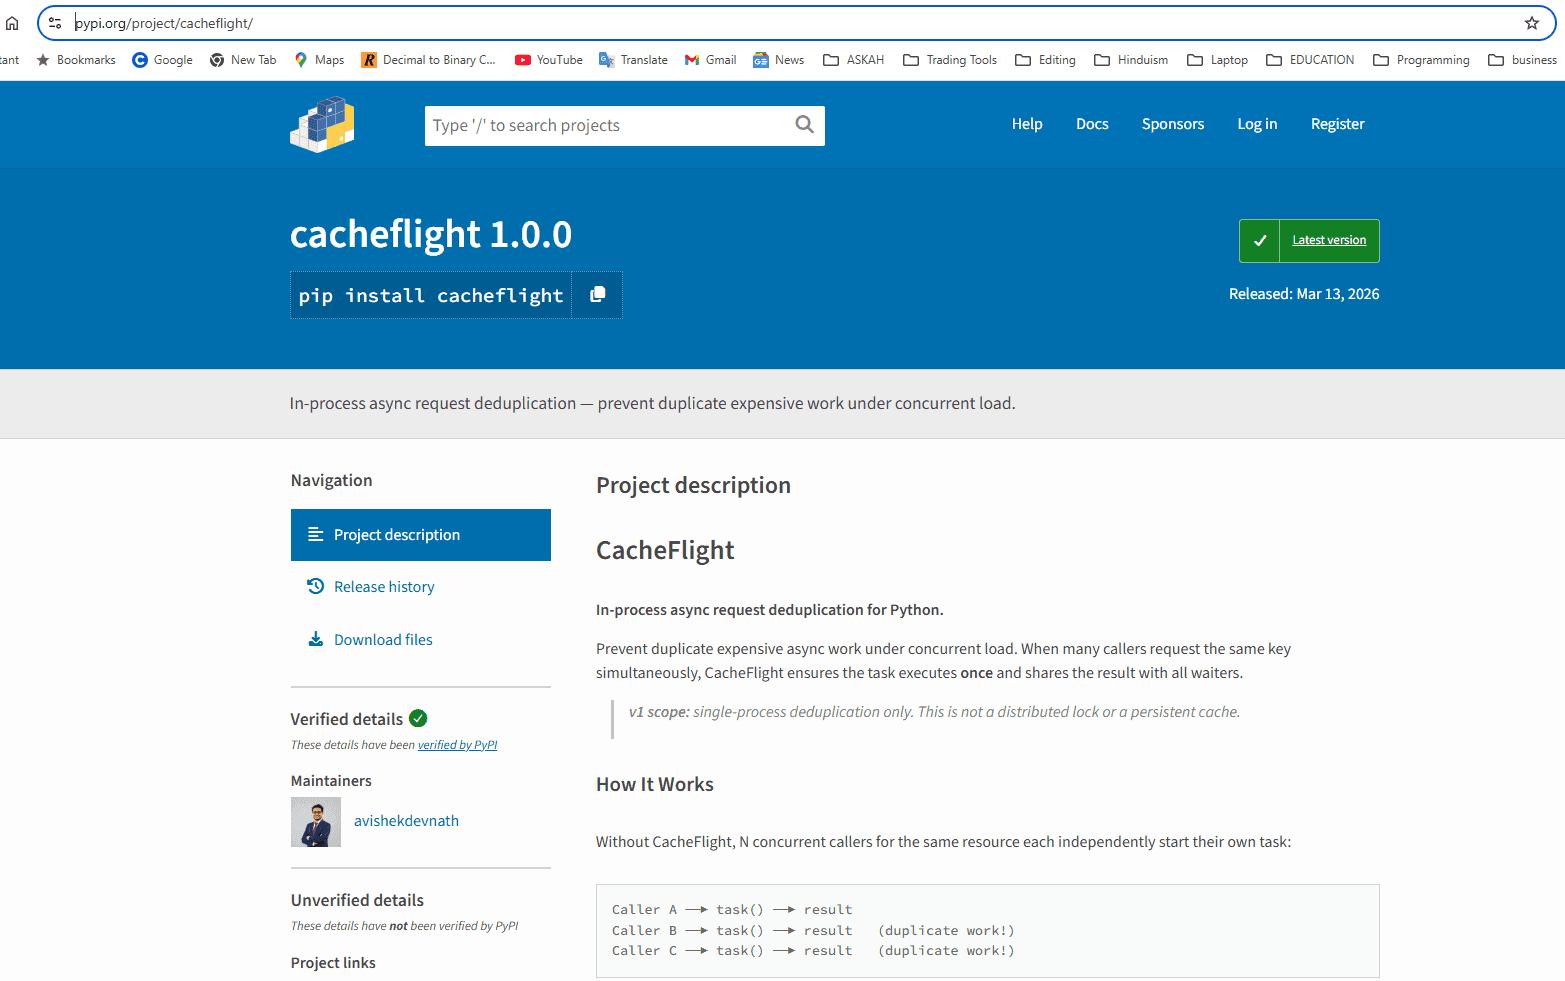
Task: Click the Latest version checkmark badge
Action: coord(1259,240)
